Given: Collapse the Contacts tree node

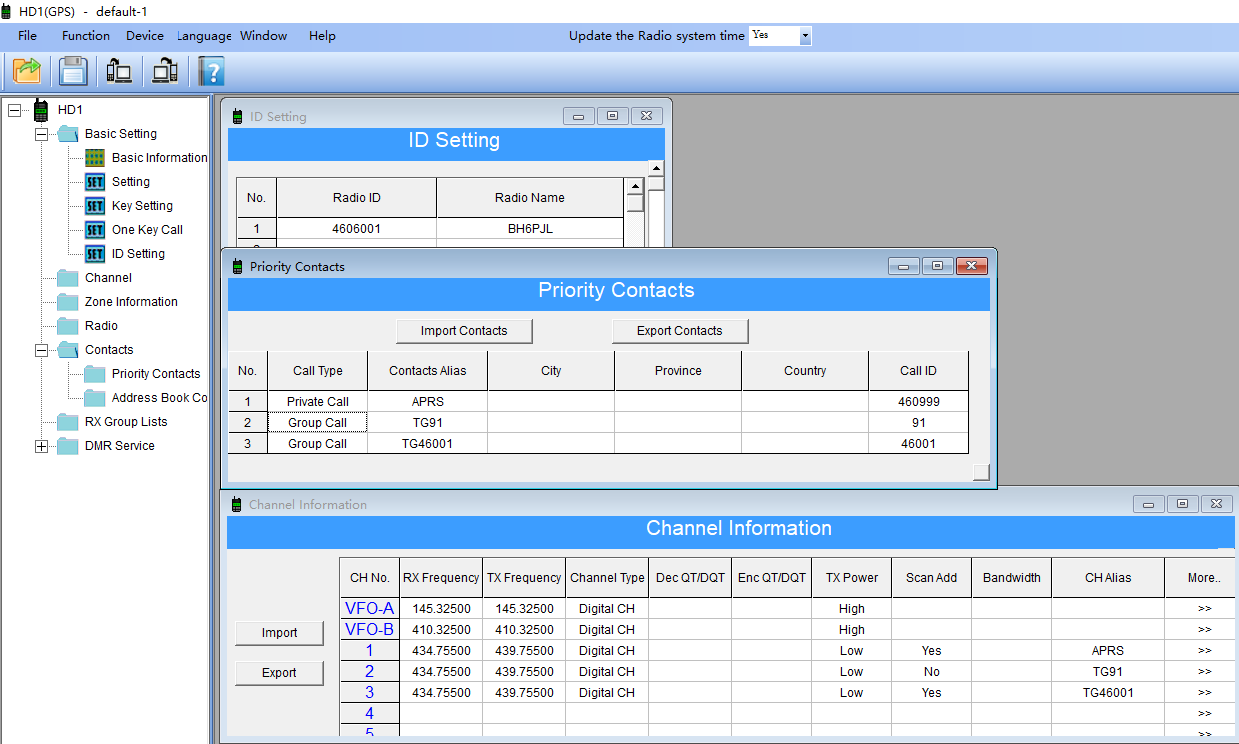Looking at the screenshot, I should click(41, 350).
